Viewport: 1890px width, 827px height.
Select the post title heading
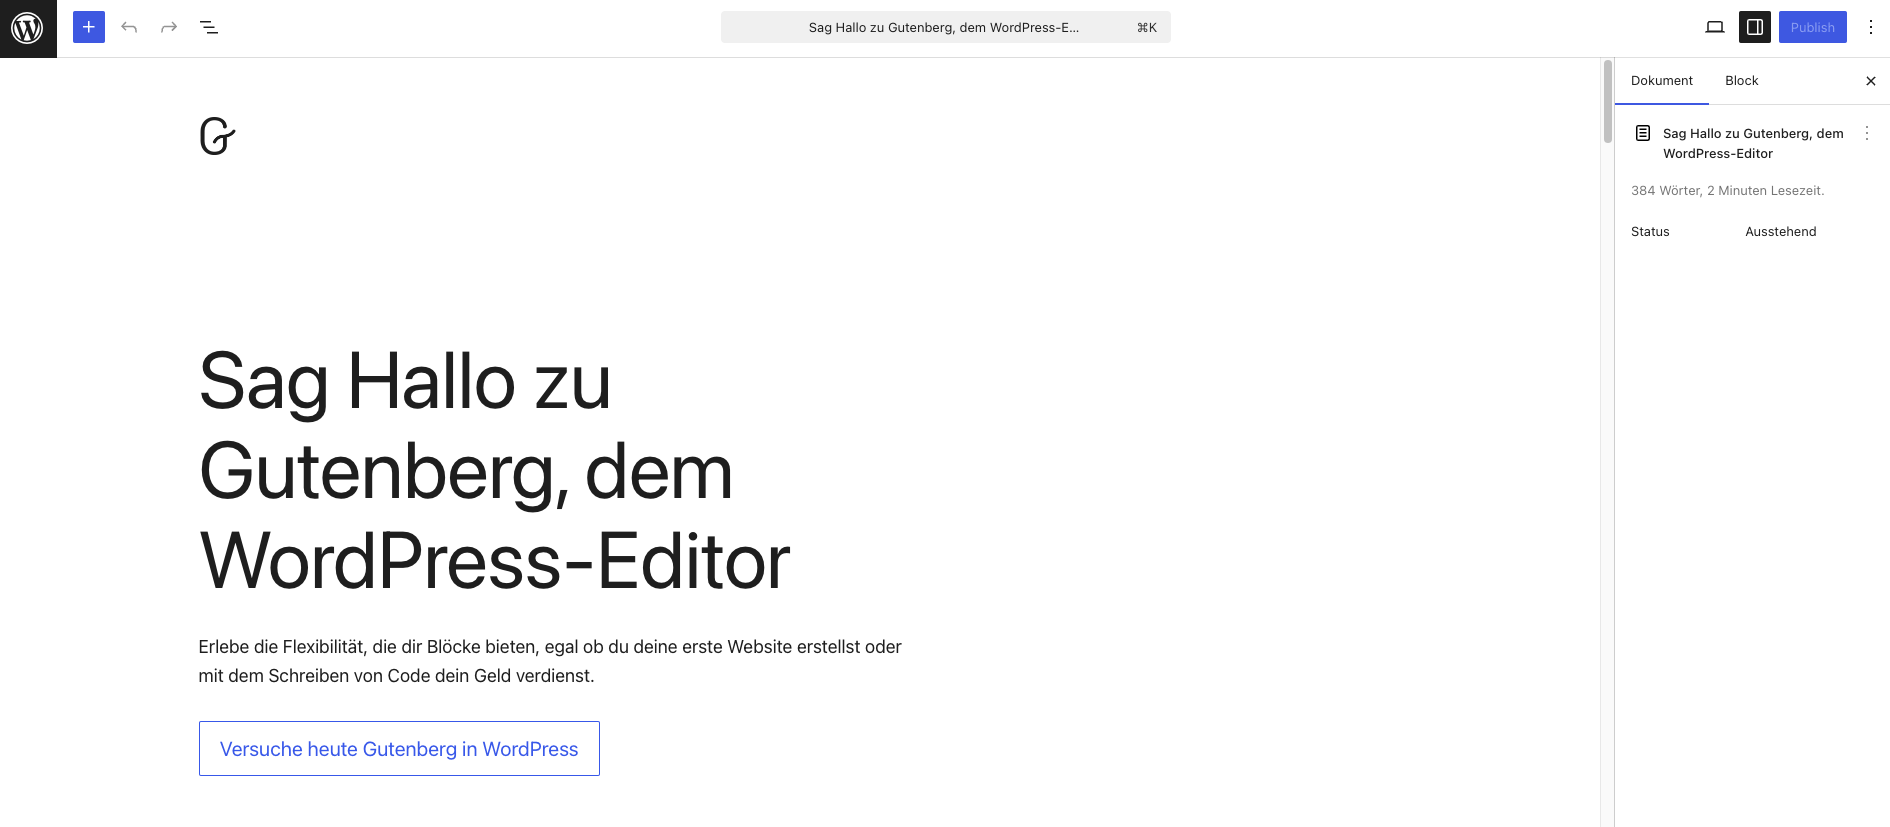point(494,470)
